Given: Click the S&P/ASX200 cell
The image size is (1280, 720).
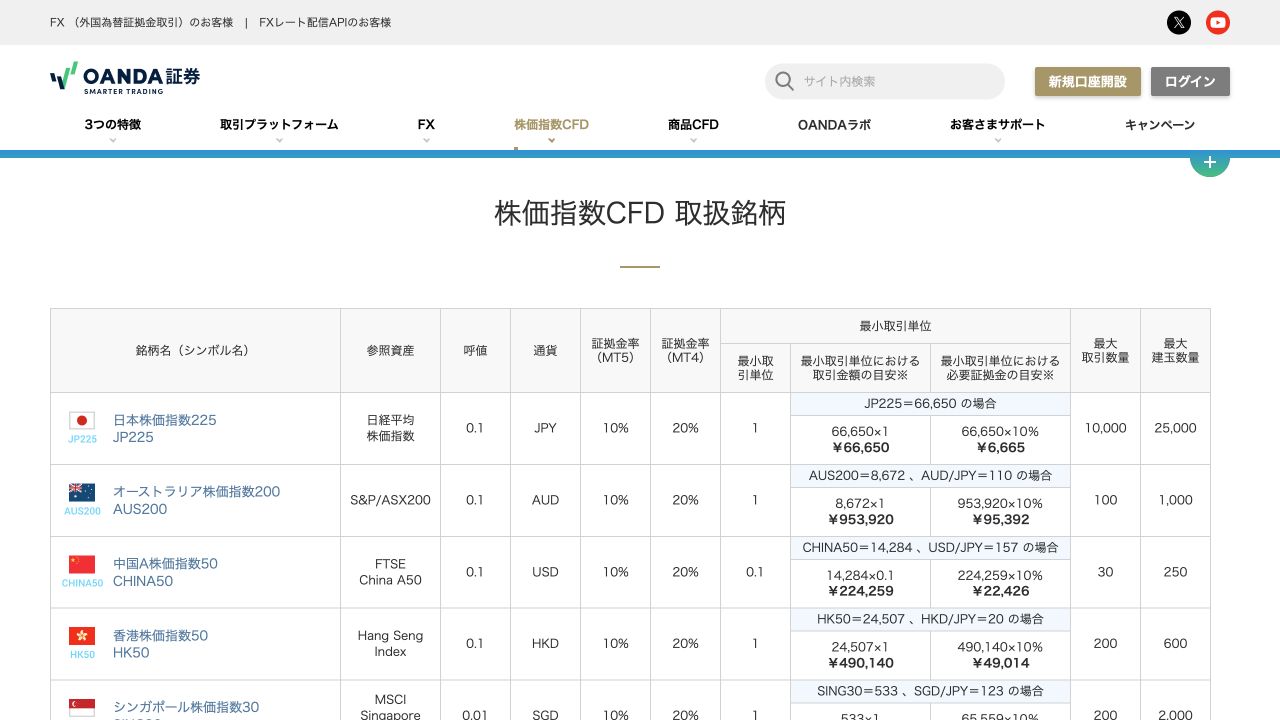Looking at the screenshot, I should click(x=390, y=500).
